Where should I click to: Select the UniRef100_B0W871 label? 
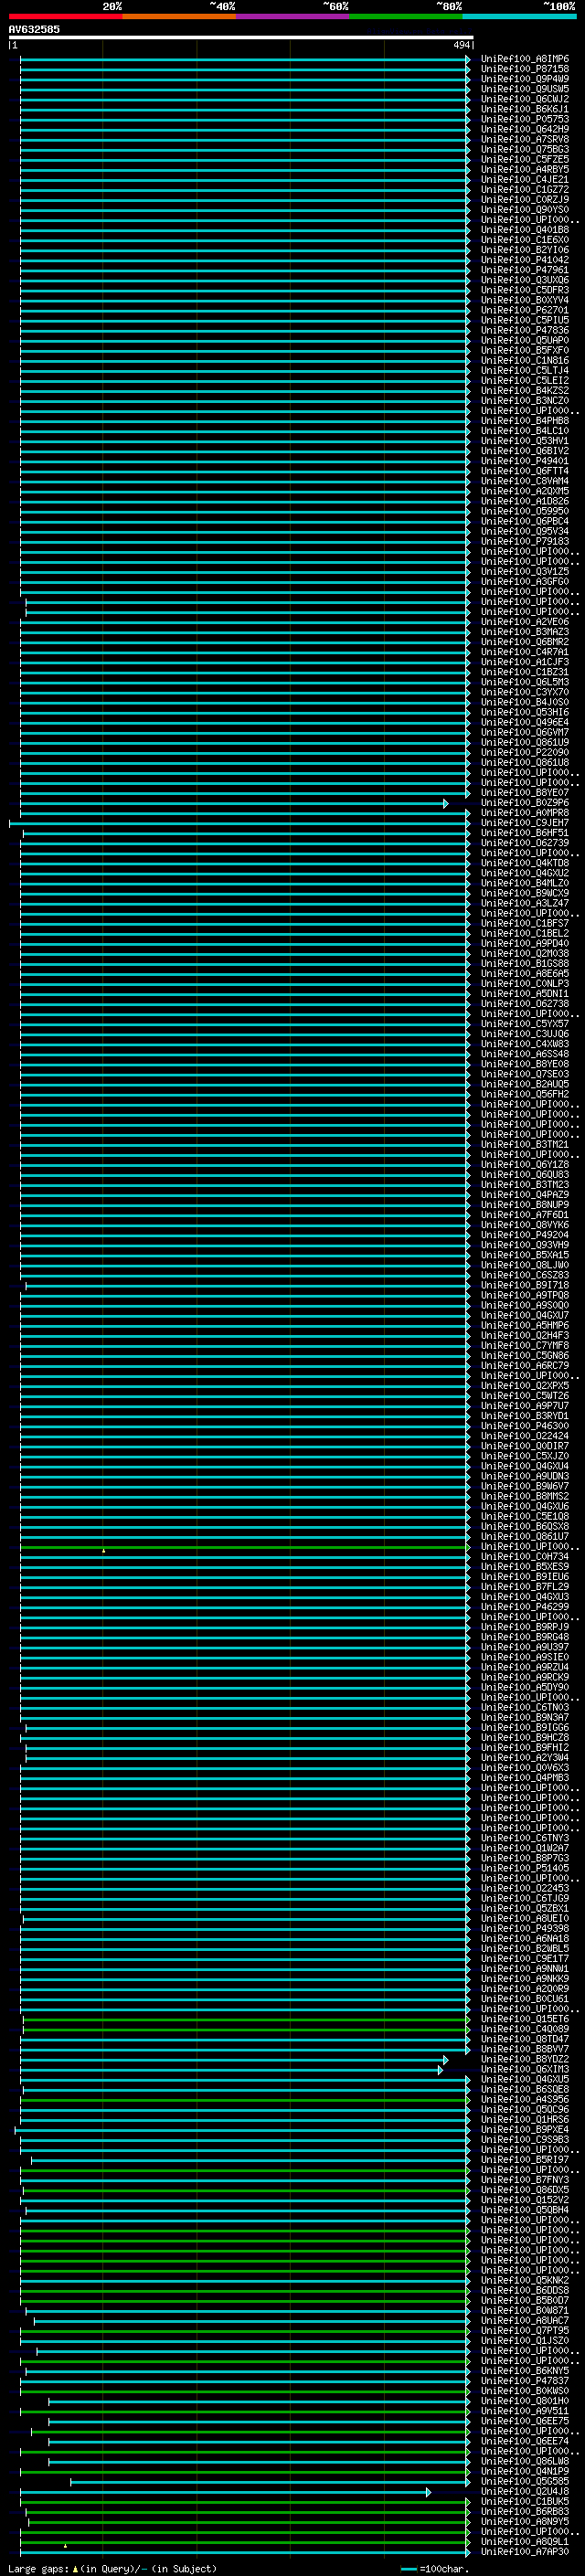coord(524,2310)
